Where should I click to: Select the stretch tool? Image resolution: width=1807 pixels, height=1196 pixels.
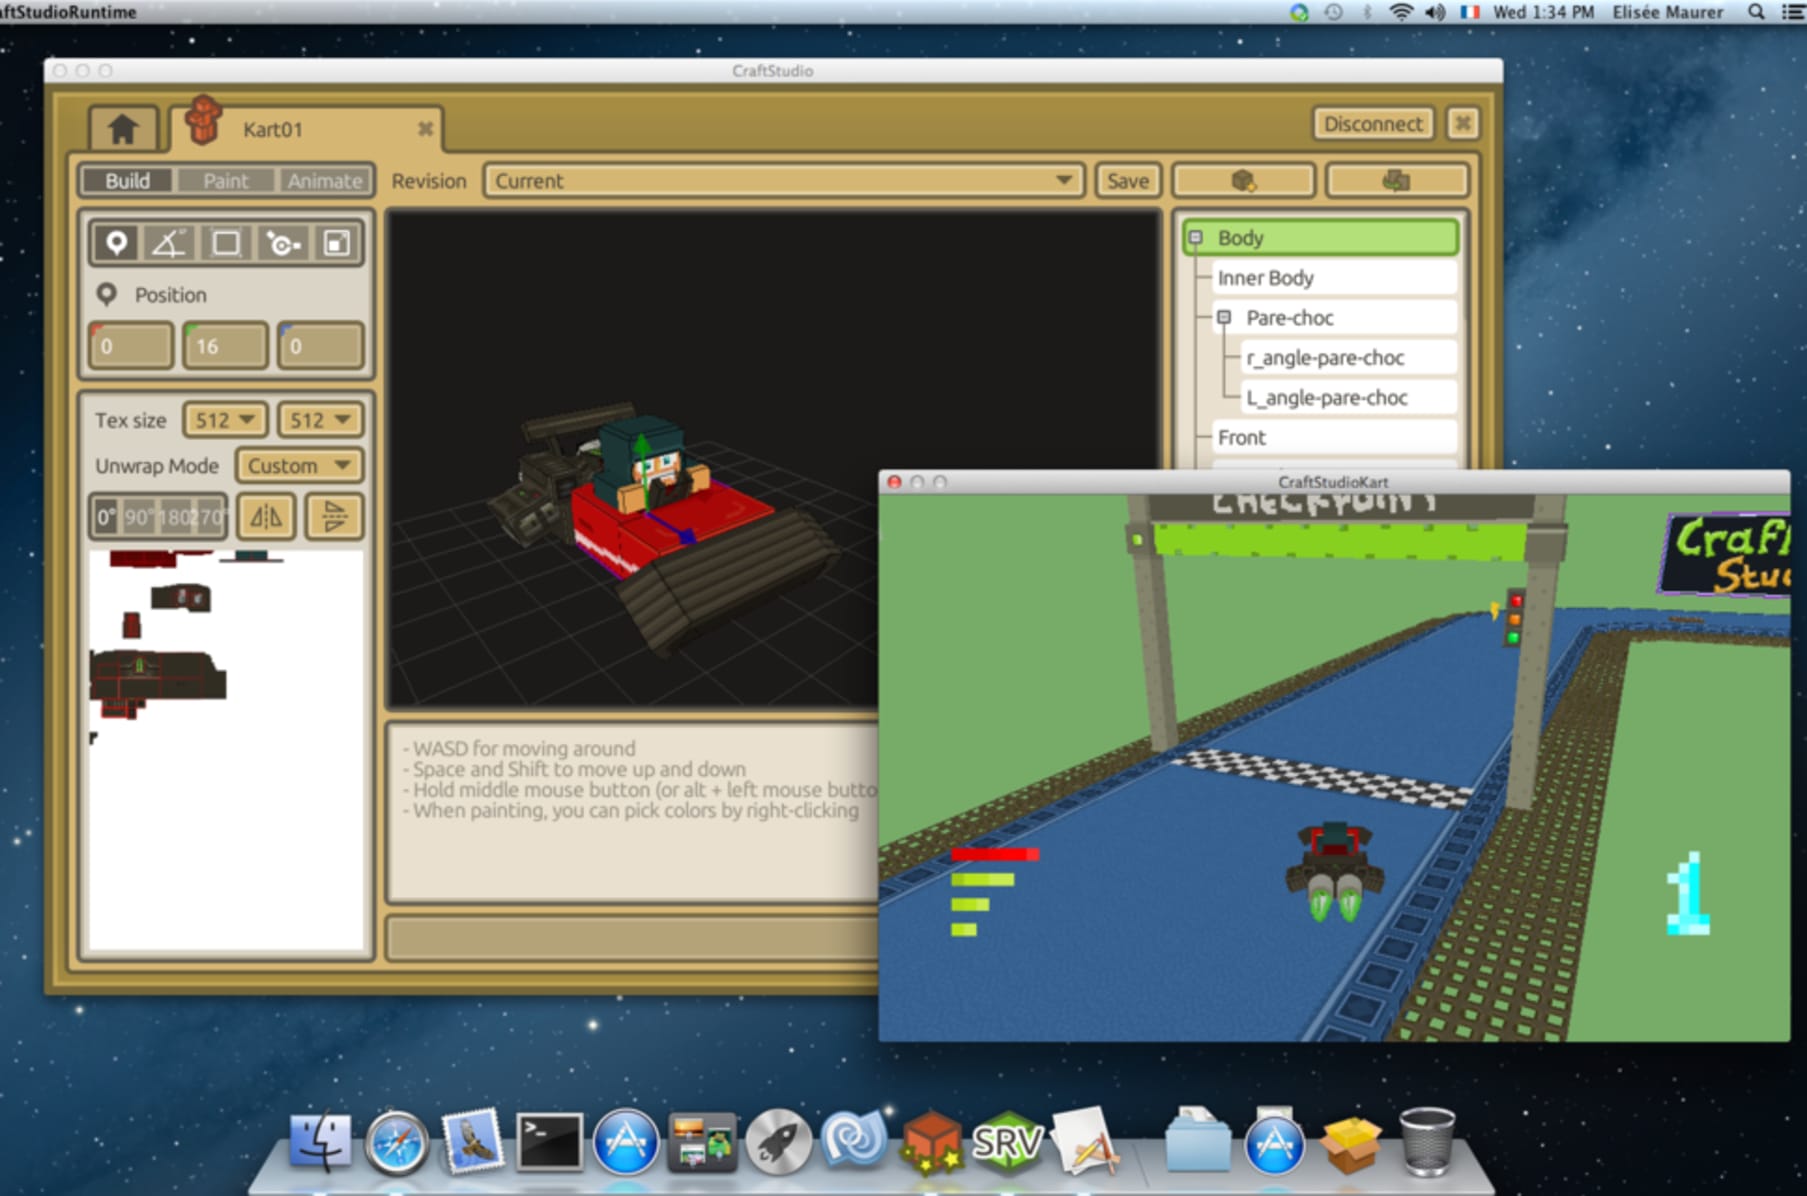pos(337,243)
